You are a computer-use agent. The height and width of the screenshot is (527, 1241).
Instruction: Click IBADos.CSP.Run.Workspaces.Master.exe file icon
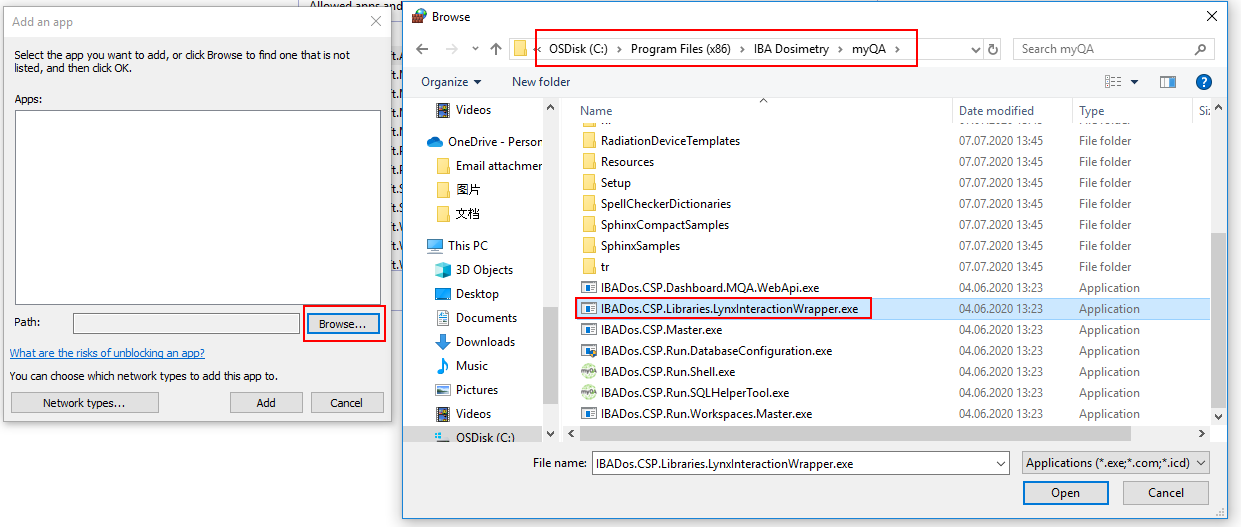pyautogui.click(x=589, y=414)
